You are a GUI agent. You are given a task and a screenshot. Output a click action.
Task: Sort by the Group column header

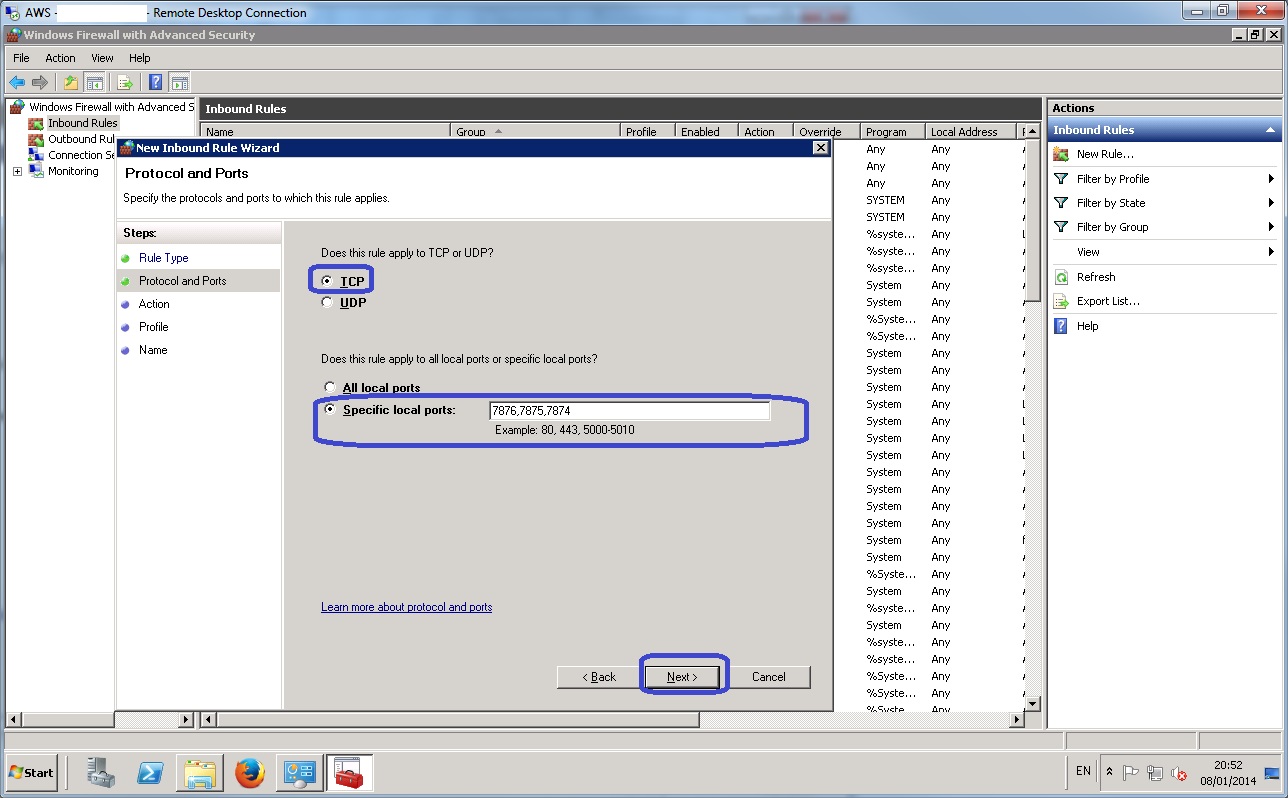(x=535, y=131)
